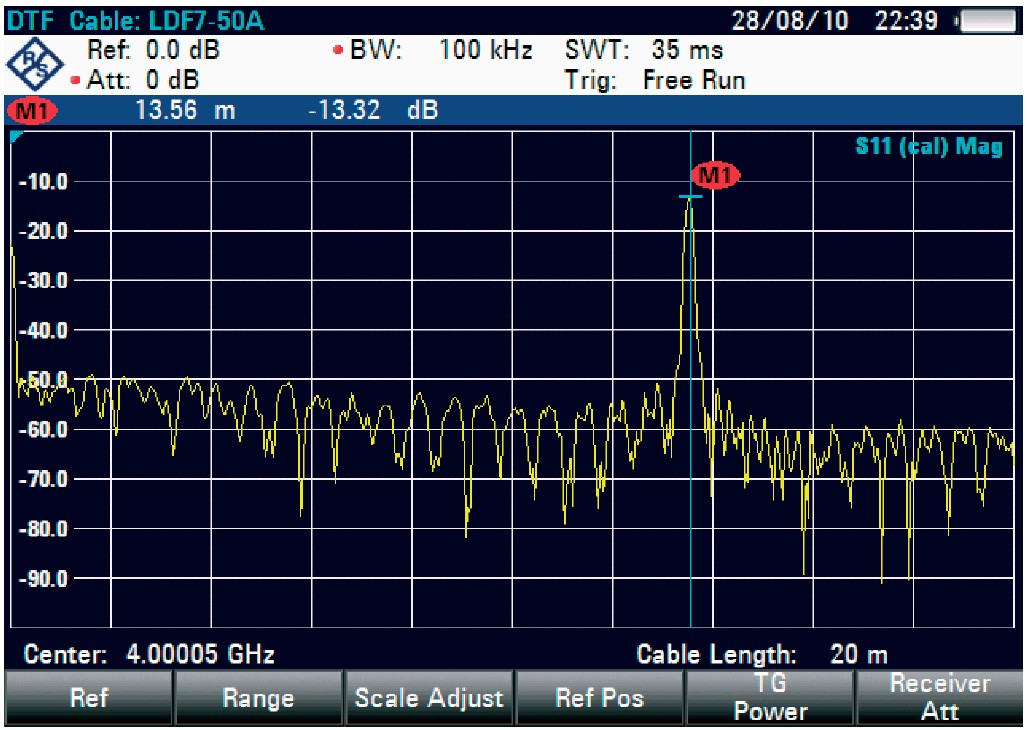Image resolution: width=1027 pixels, height=730 pixels.
Task: Click the Cable Length 20 m field
Action: click(762, 656)
